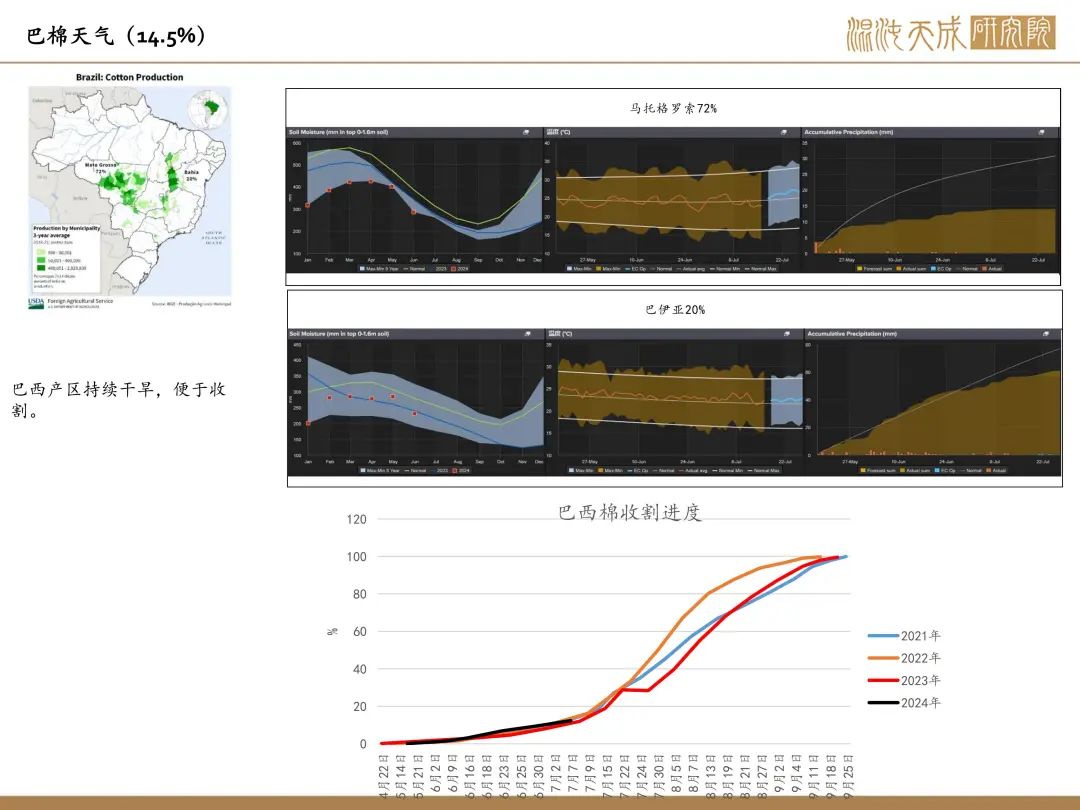Toggle EC Op in Bahia precipitation legend
Image resolution: width=1080 pixels, height=810 pixels.
click(945, 470)
